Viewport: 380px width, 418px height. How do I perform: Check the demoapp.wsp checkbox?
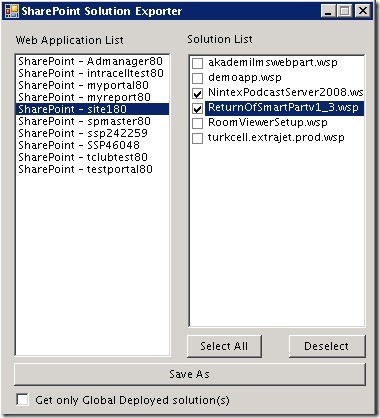point(198,78)
